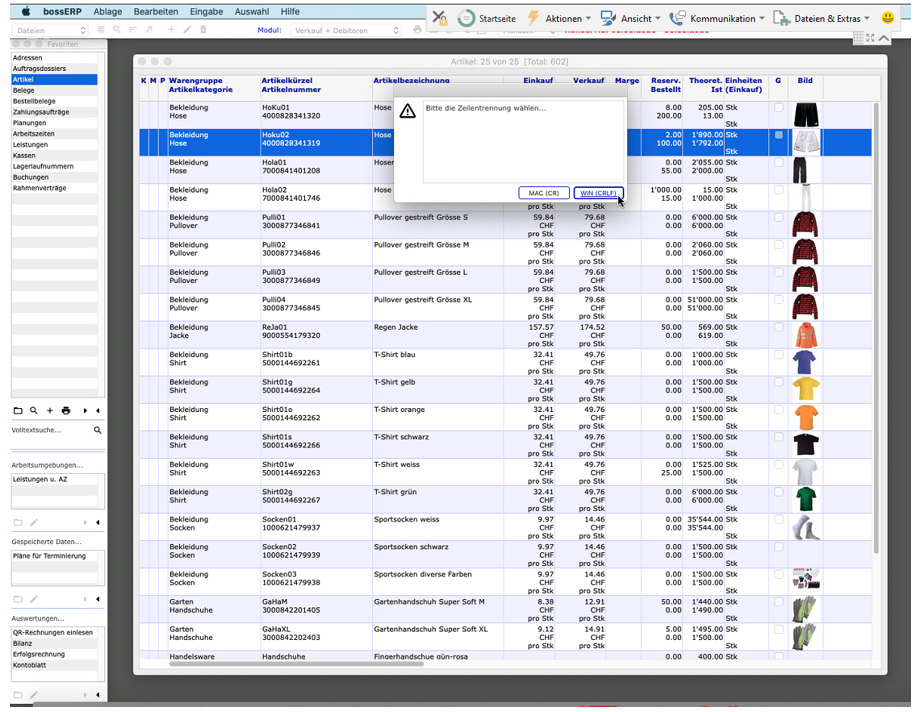Click the print icon in Favoriten panel
The height and width of the screenshot is (712, 915).
pyautogui.click(x=66, y=411)
